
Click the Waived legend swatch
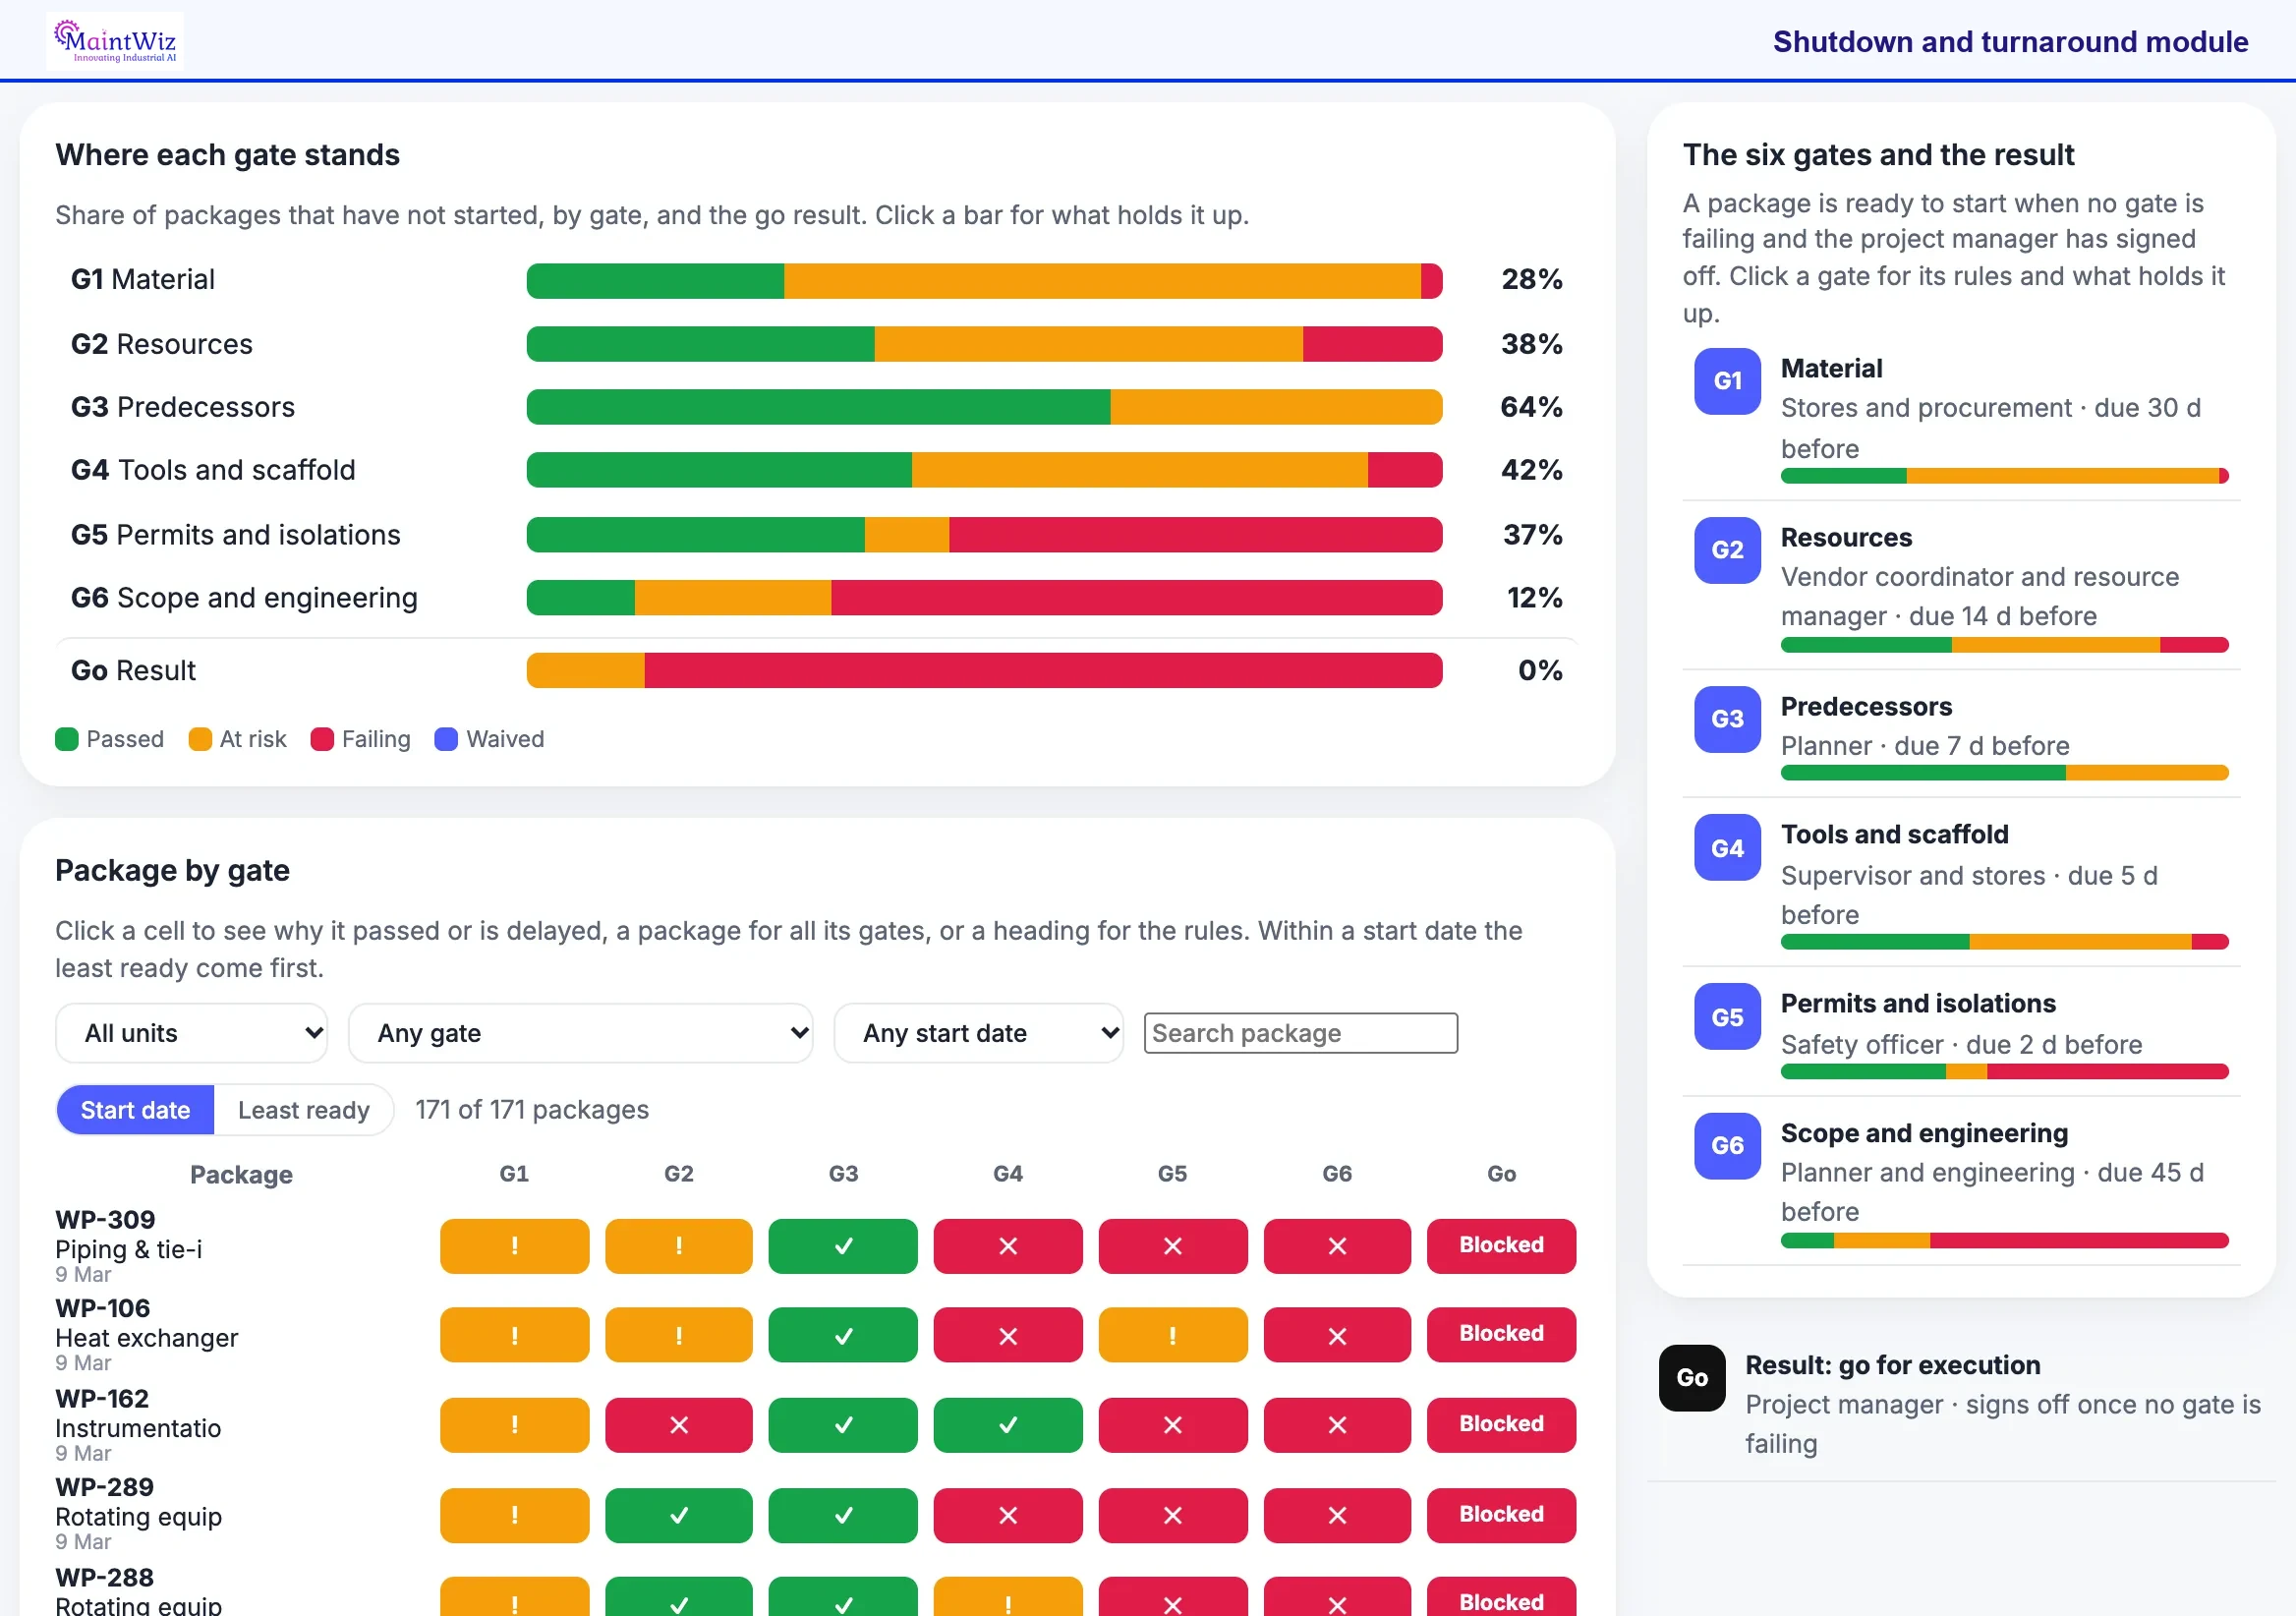click(446, 739)
